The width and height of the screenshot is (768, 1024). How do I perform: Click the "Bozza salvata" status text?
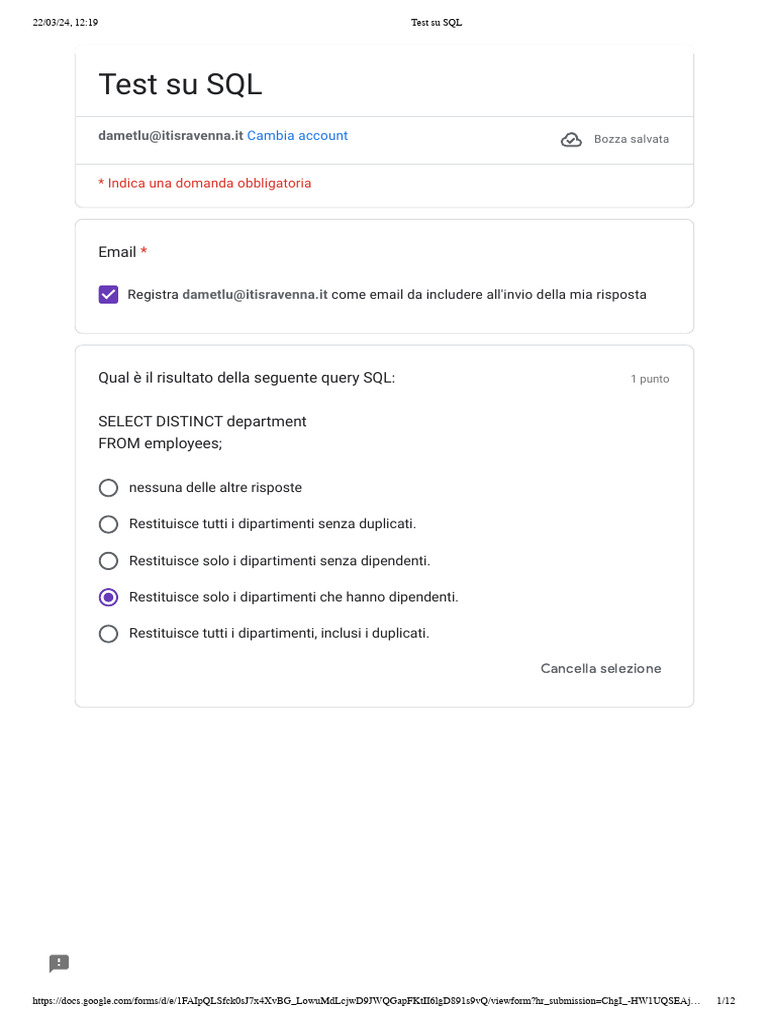(631, 140)
